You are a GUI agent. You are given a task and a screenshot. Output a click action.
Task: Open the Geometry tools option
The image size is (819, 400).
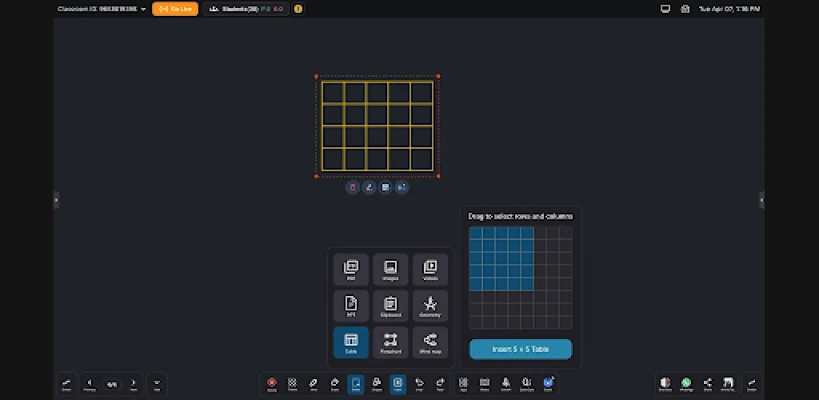click(430, 306)
